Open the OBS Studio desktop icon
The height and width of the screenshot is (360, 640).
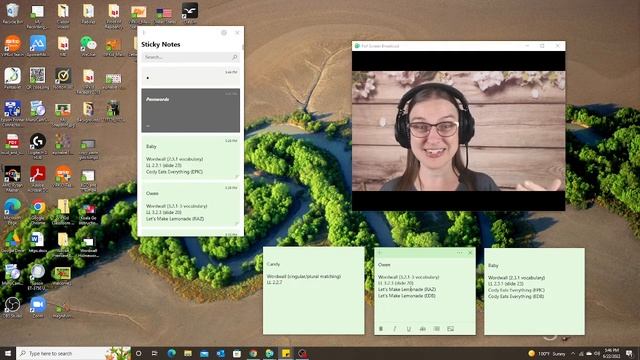point(12,308)
